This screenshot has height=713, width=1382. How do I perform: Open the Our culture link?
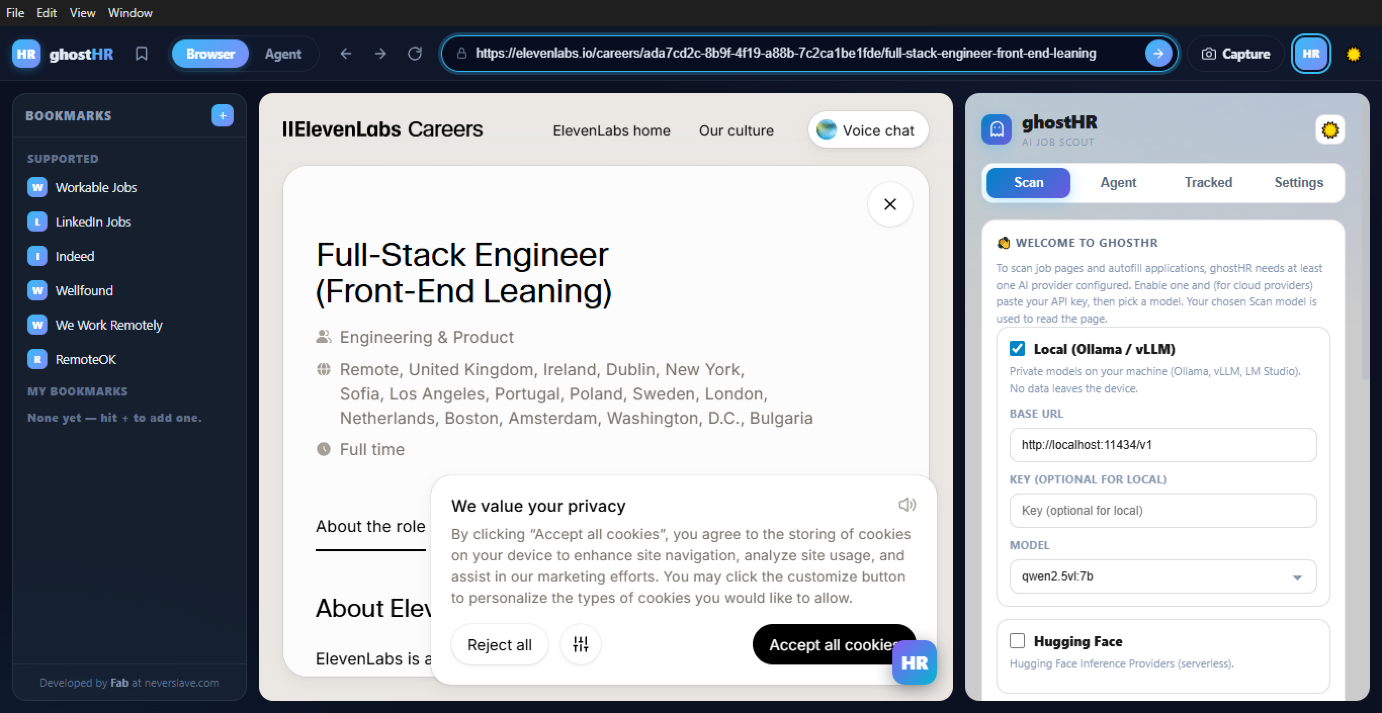[736, 130]
